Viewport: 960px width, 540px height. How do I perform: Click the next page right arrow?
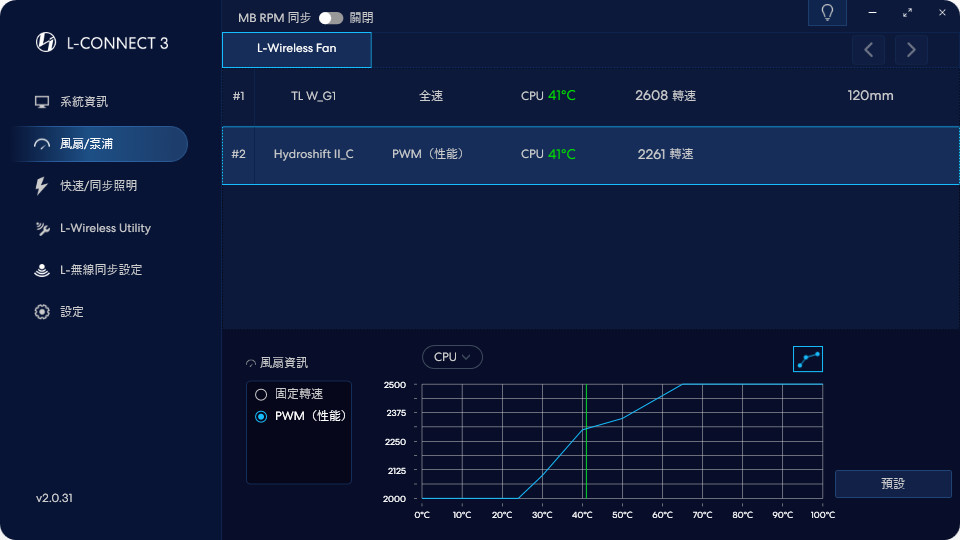tap(911, 50)
